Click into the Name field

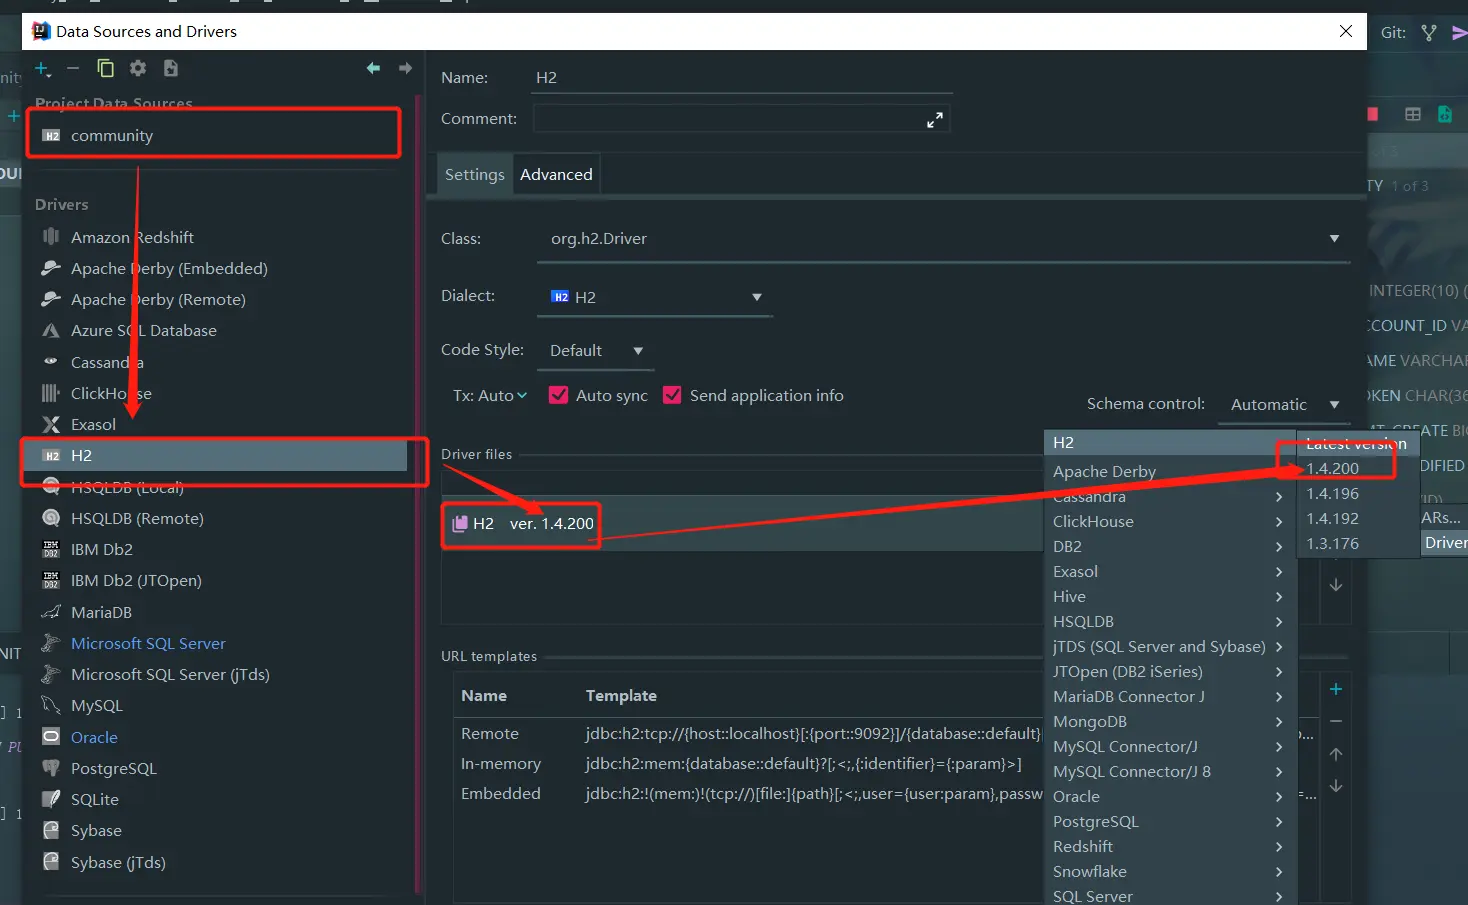742,78
